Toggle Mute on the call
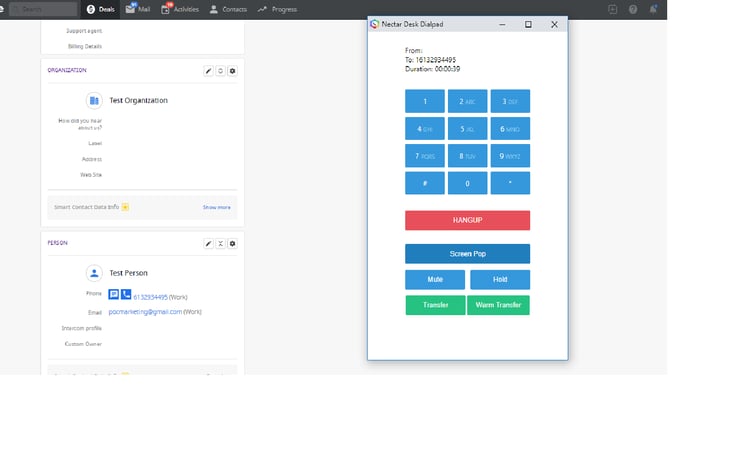 [435, 279]
